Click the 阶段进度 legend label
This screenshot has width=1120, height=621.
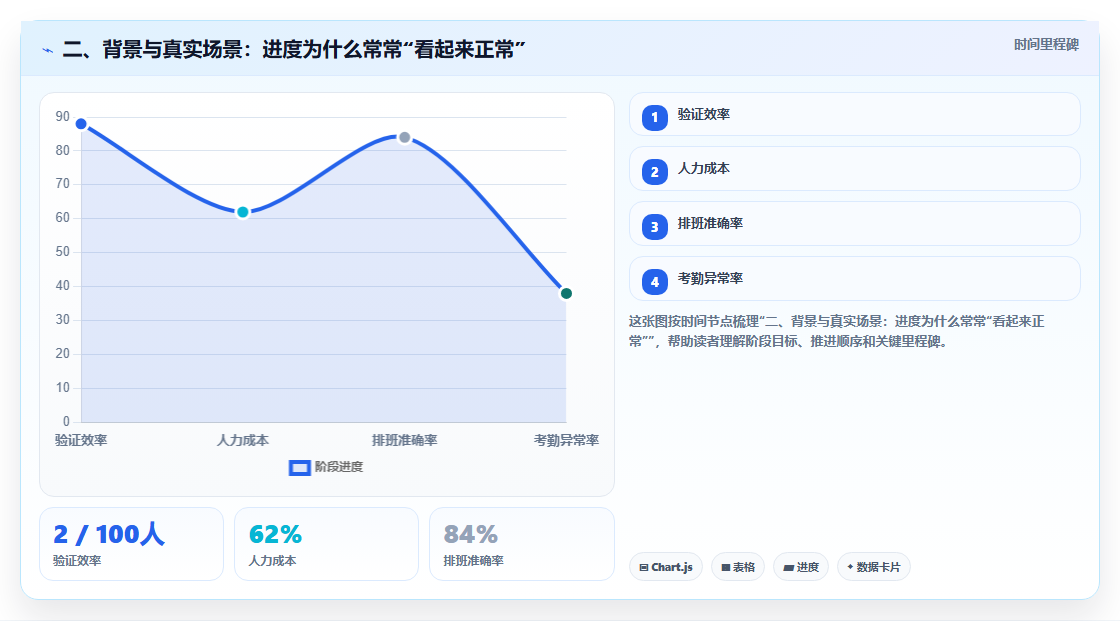click(339, 467)
